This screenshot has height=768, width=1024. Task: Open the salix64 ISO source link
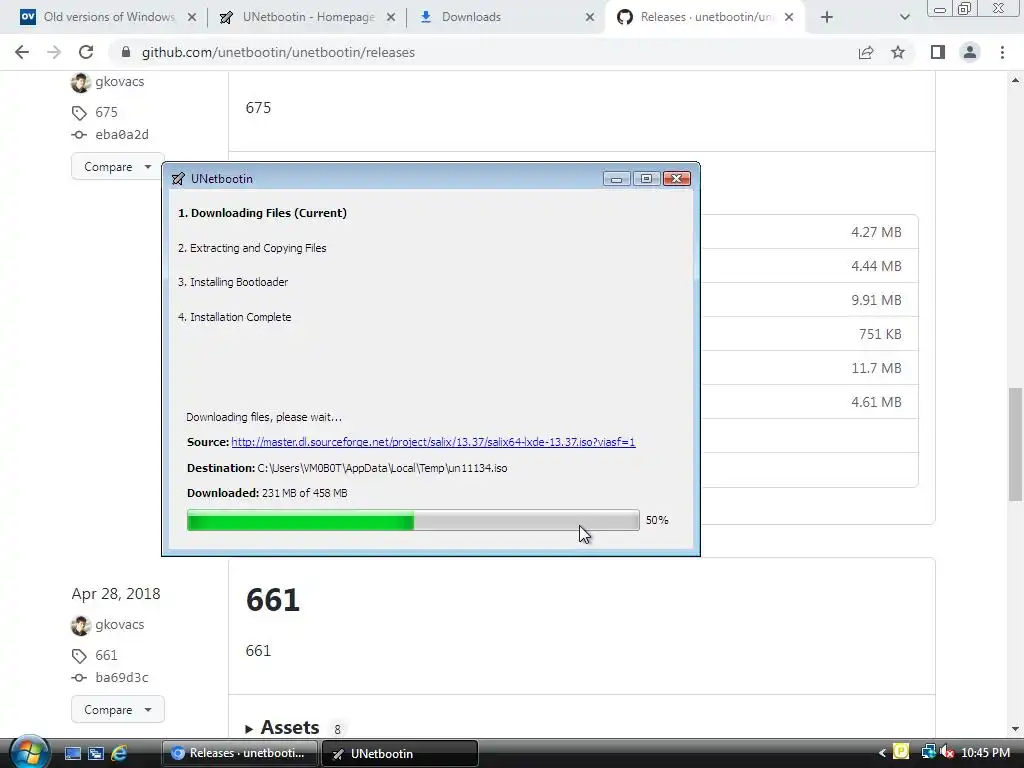point(433,442)
